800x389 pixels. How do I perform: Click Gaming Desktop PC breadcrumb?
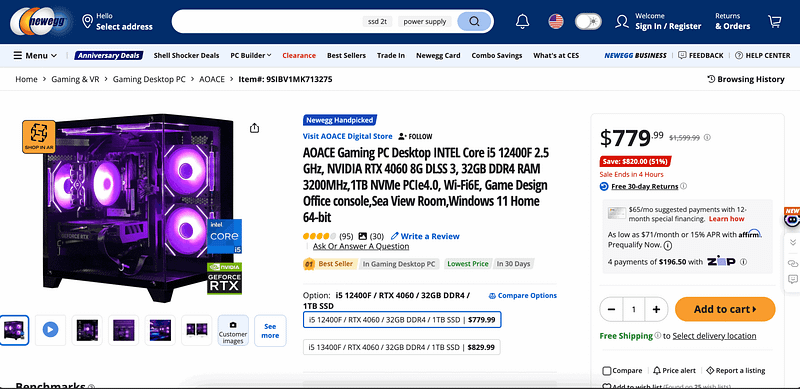click(x=149, y=79)
